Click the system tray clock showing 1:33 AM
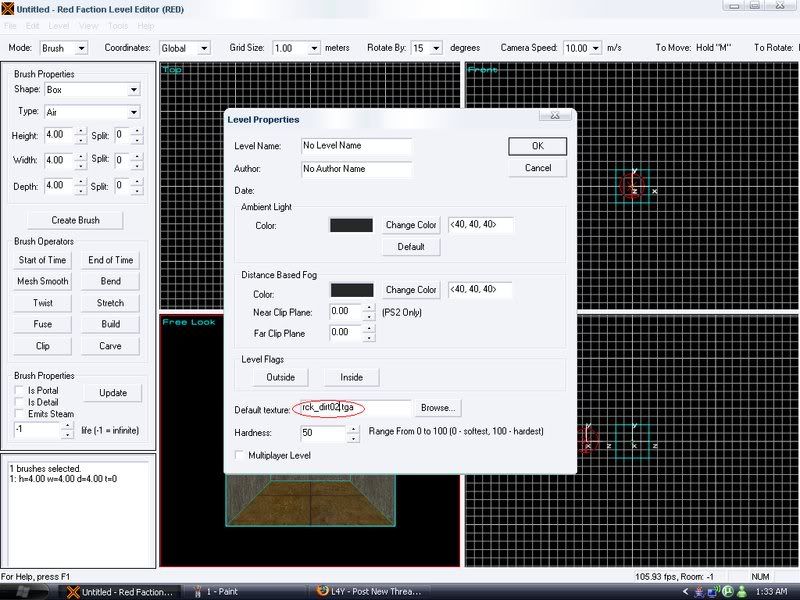This screenshot has height=600, width=800. point(771,592)
